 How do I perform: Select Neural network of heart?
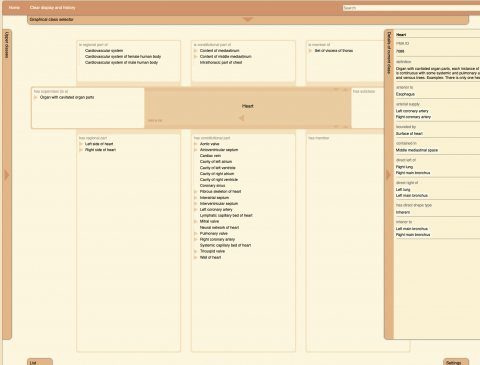[x=219, y=228]
